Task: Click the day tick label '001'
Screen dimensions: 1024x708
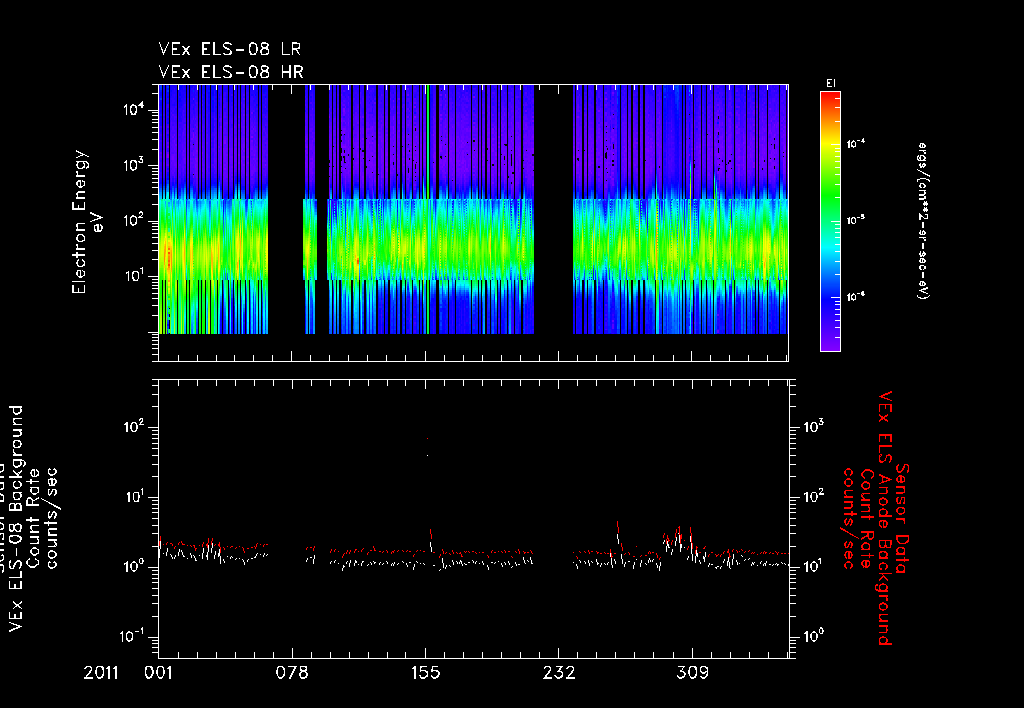Action: tap(158, 673)
